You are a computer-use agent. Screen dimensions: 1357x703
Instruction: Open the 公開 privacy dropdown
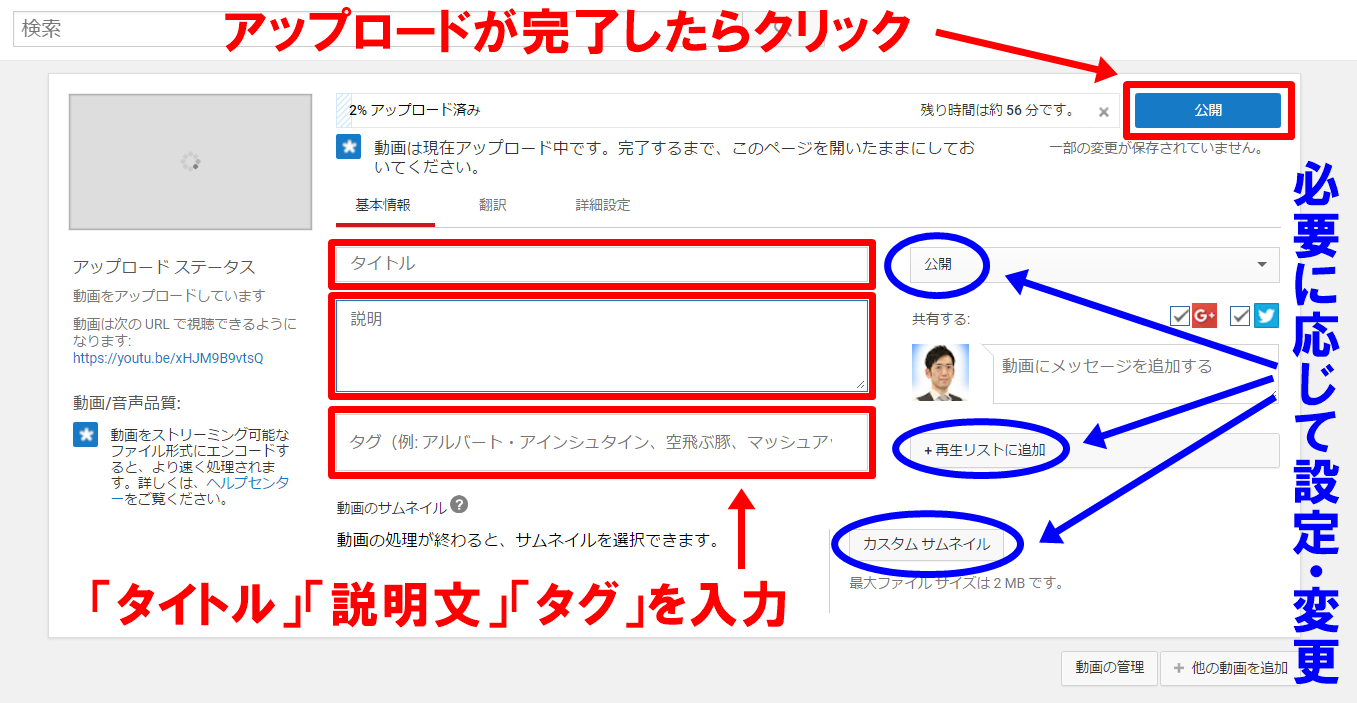[x=1094, y=265]
